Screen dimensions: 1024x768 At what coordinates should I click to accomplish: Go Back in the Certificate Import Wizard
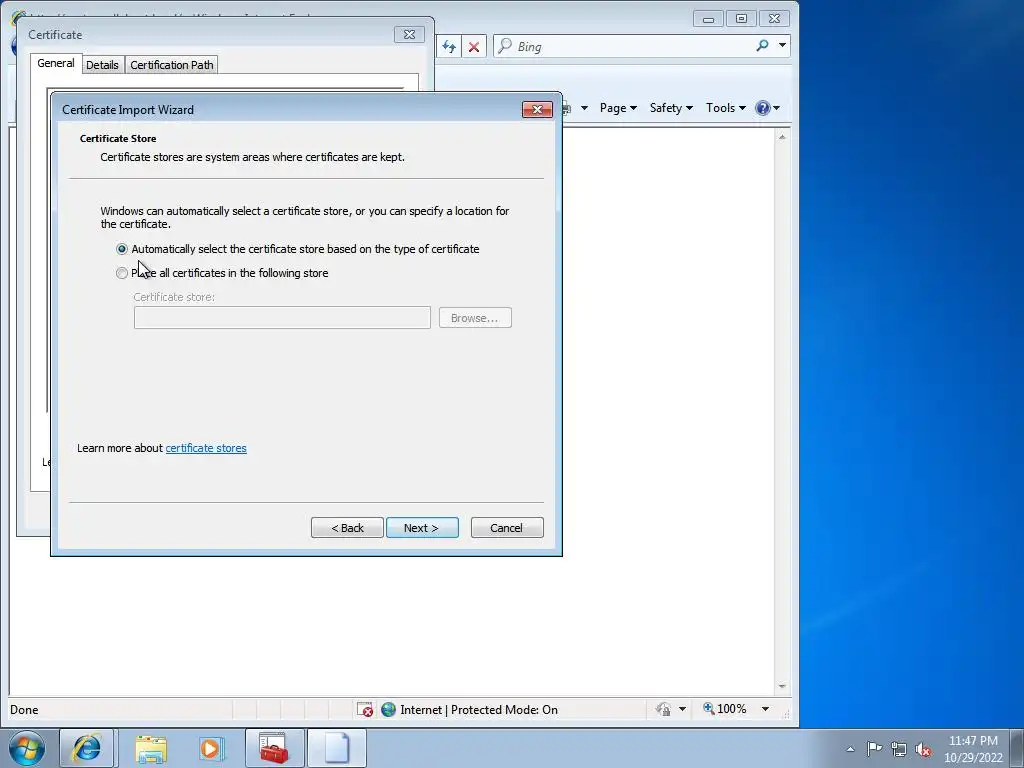(x=347, y=528)
